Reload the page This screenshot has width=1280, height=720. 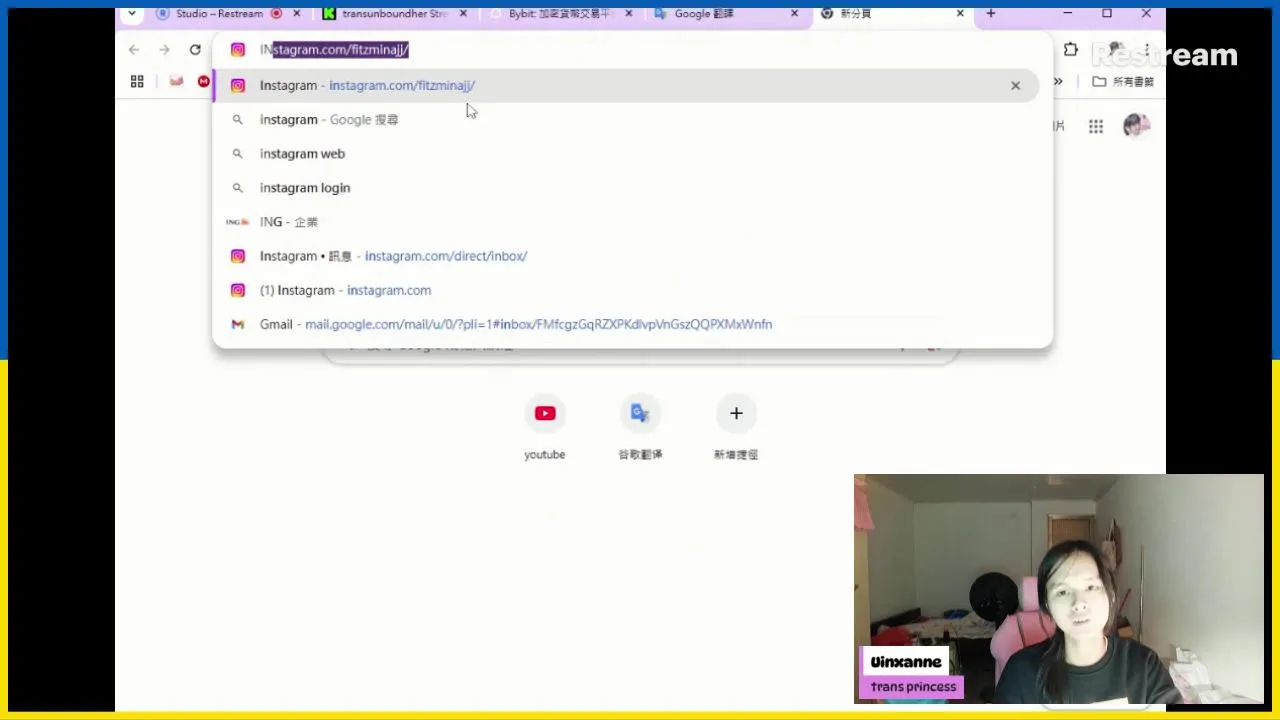[x=195, y=49]
